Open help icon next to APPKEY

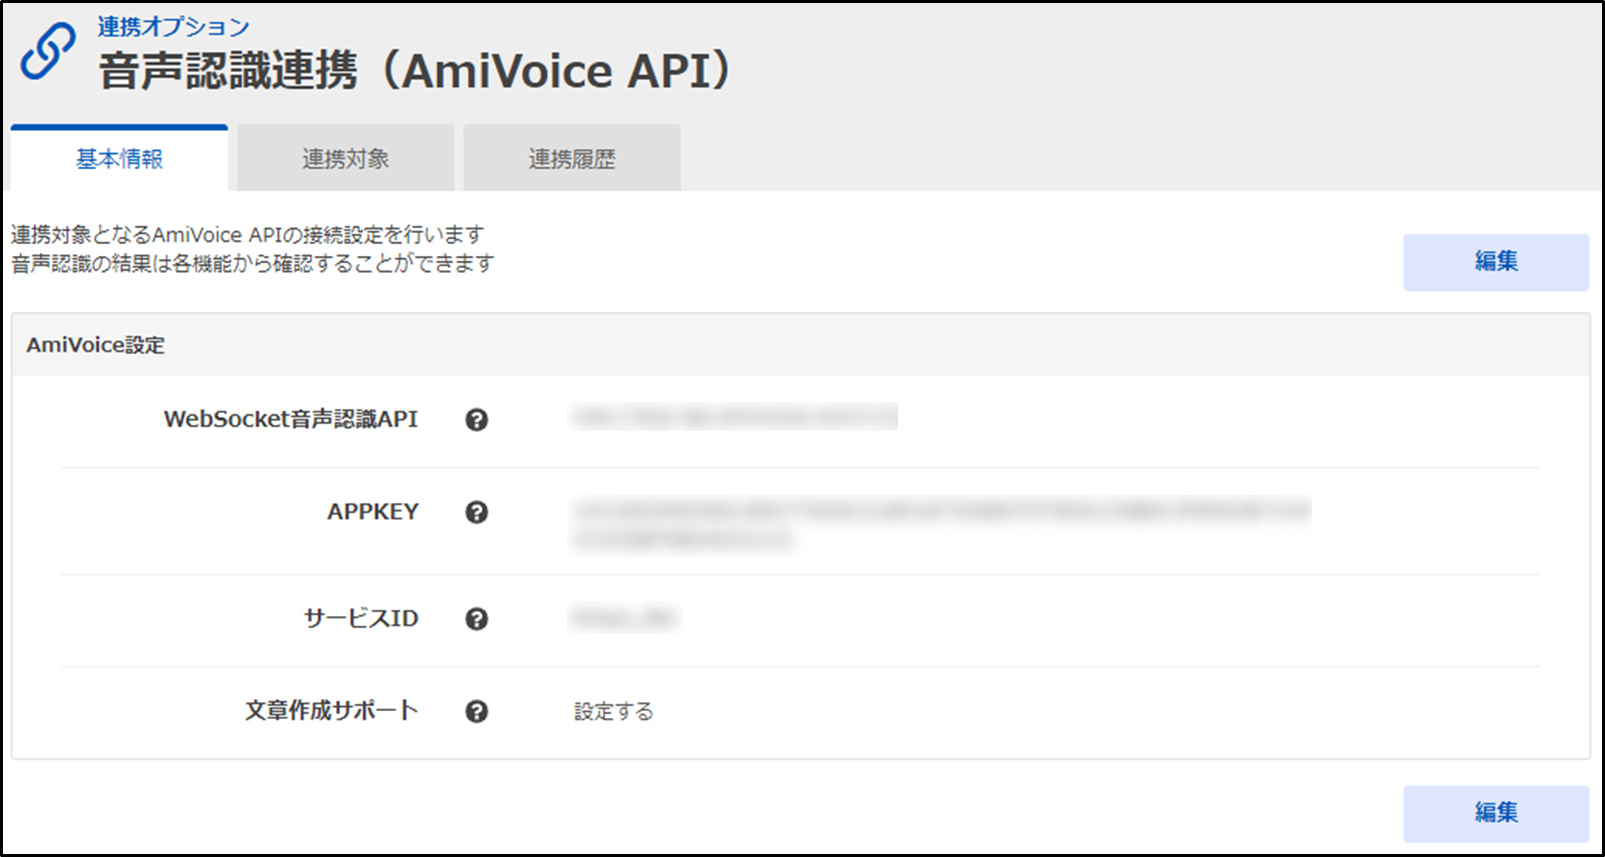(477, 512)
